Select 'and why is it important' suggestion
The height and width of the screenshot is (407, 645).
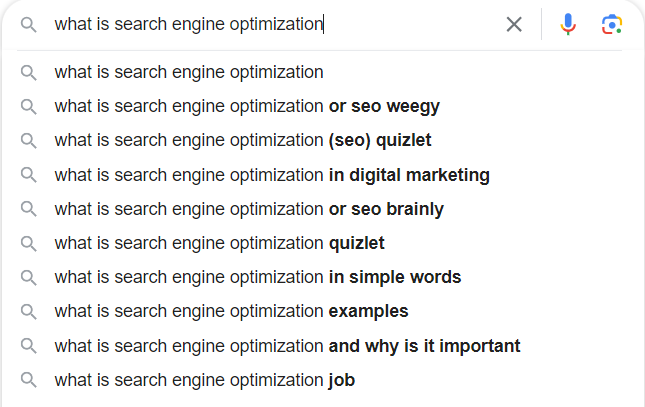(287, 346)
